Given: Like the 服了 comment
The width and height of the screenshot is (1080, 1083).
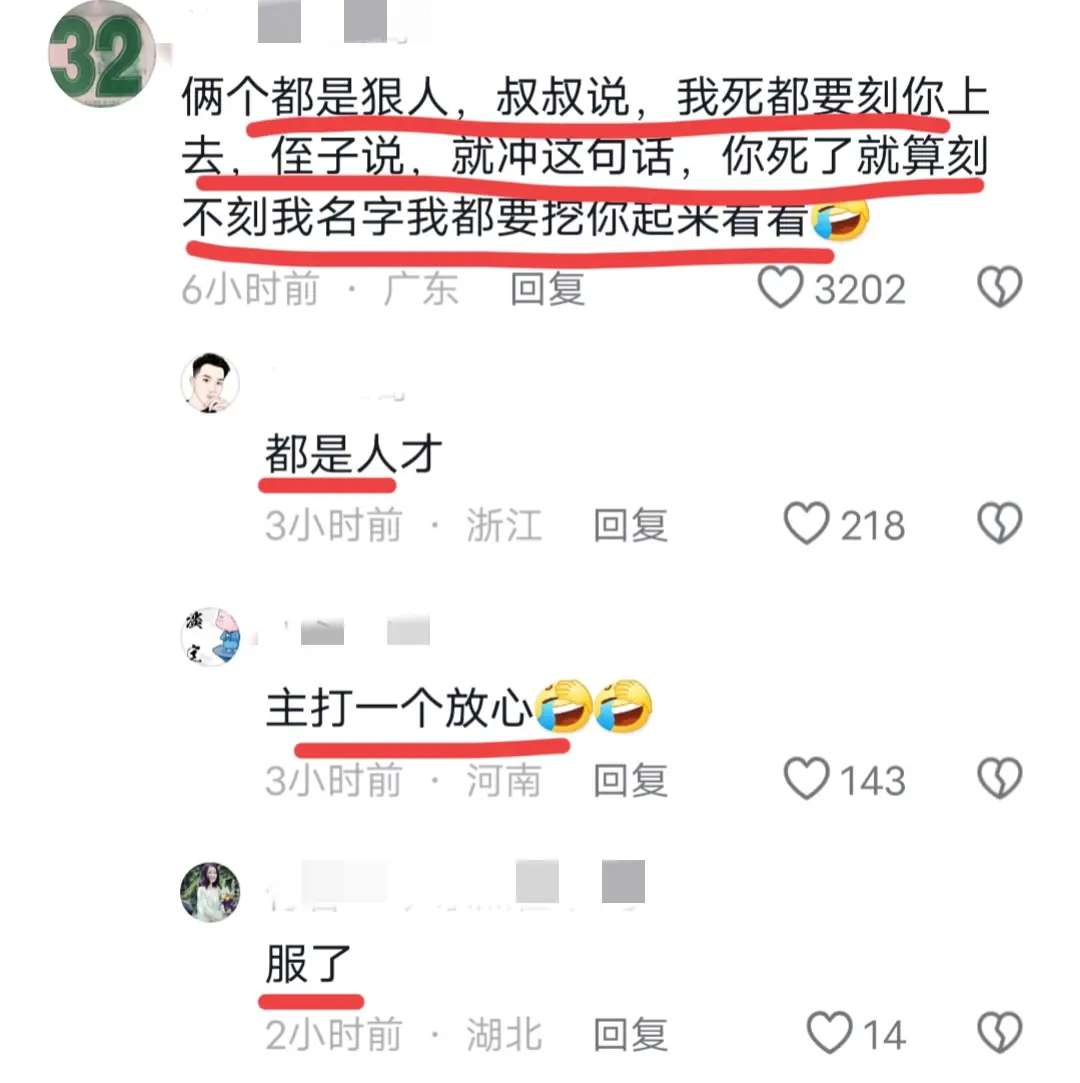Looking at the screenshot, I should (x=829, y=1033).
